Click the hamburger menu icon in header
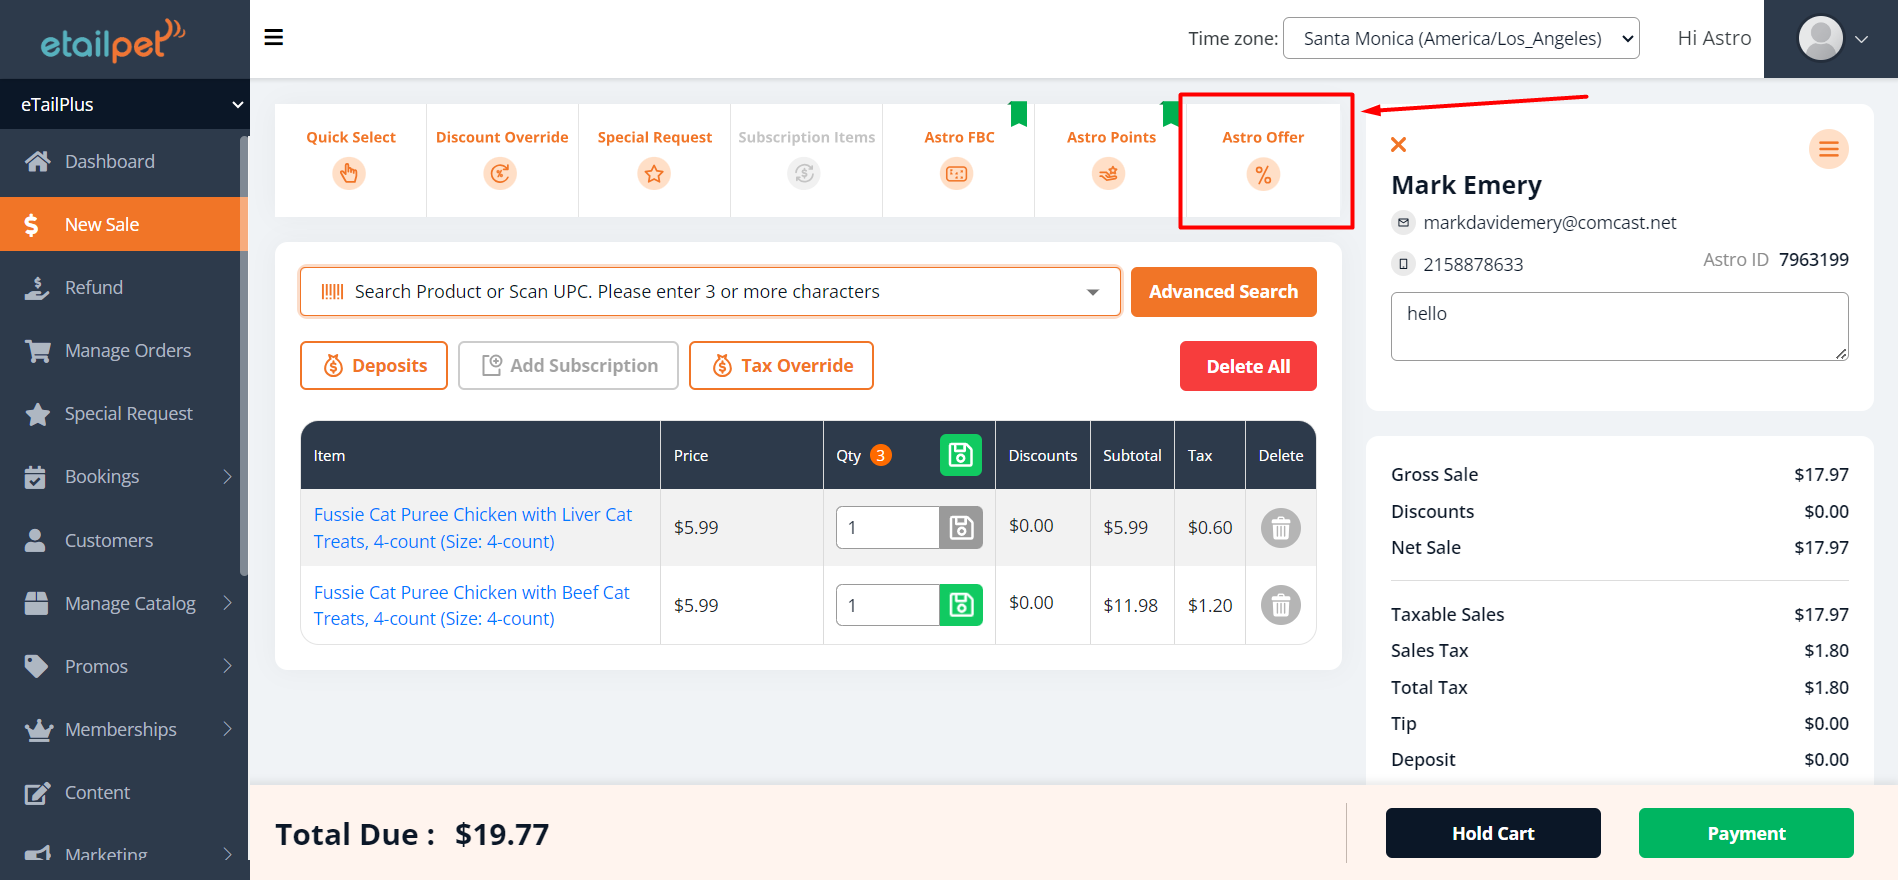The height and width of the screenshot is (880, 1898). [x=273, y=38]
